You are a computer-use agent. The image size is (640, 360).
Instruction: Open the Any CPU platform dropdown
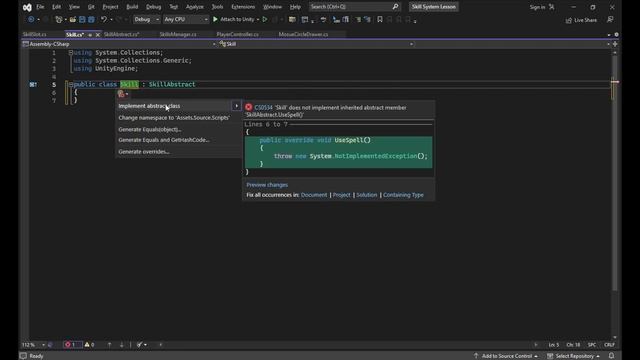click(x=186, y=19)
